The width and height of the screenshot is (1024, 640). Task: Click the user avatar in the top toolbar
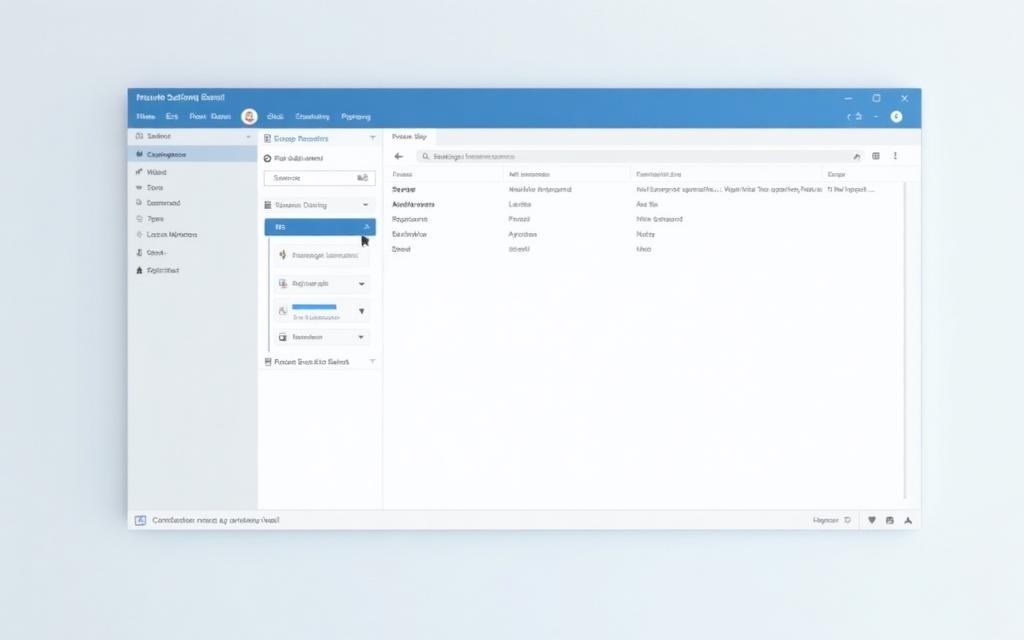tap(248, 117)
